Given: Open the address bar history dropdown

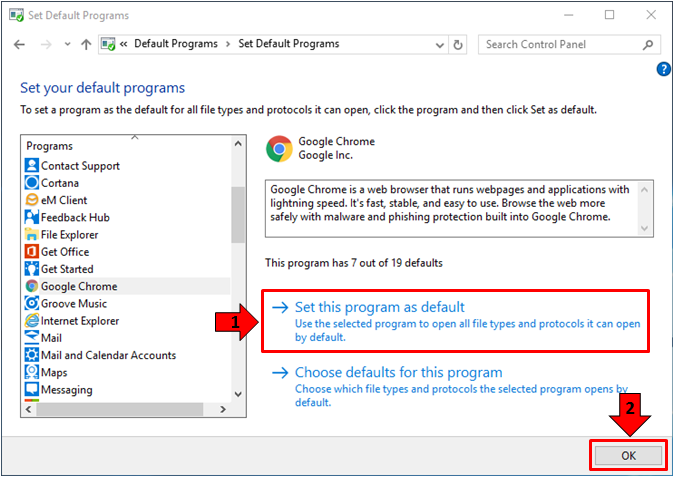Looking at the screenshot, I should tap(438, 45).
